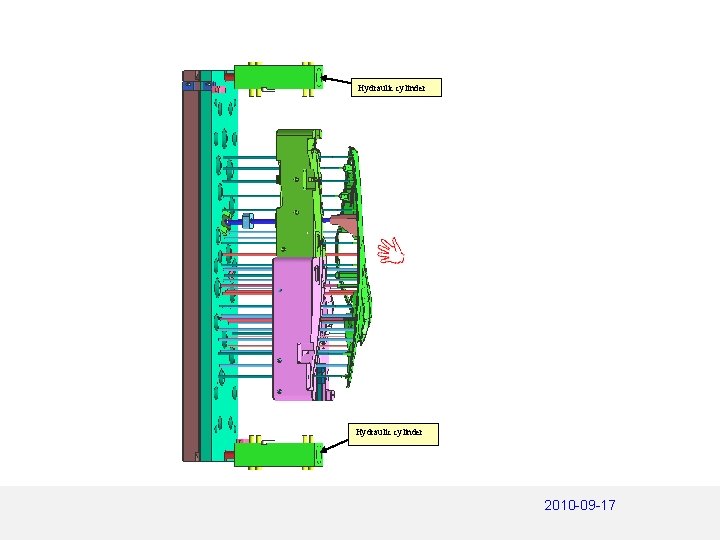Select the brown back plate of the assembly

pos(191,266)
